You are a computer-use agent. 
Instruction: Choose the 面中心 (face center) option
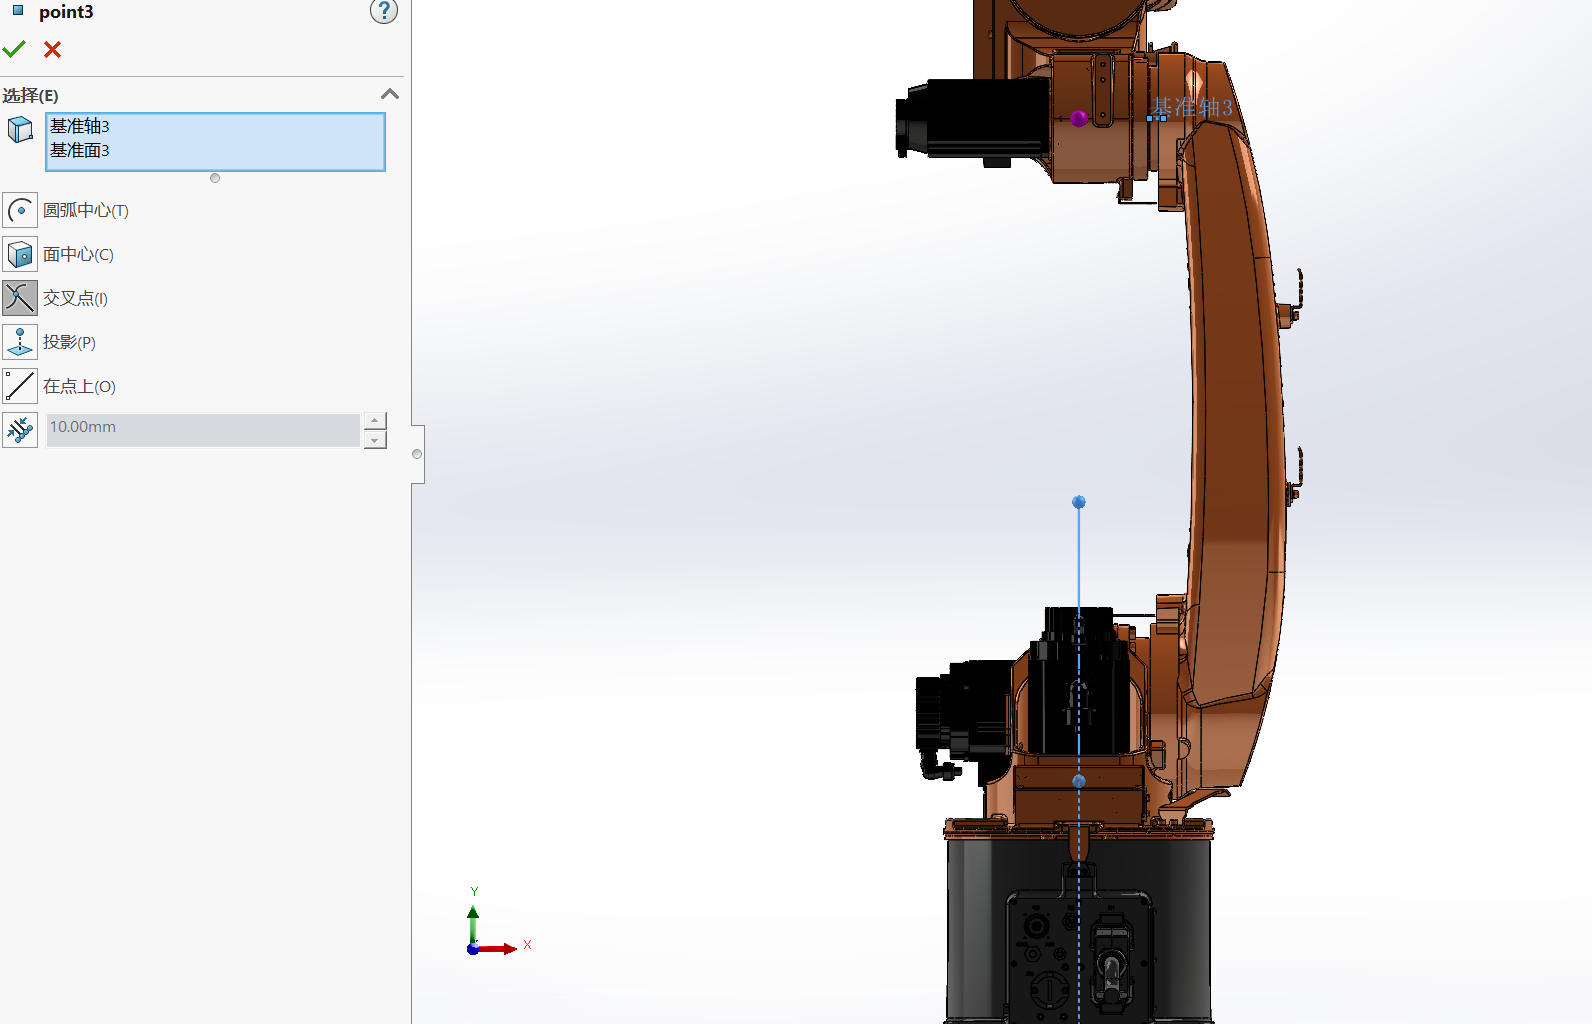[20, 255]
